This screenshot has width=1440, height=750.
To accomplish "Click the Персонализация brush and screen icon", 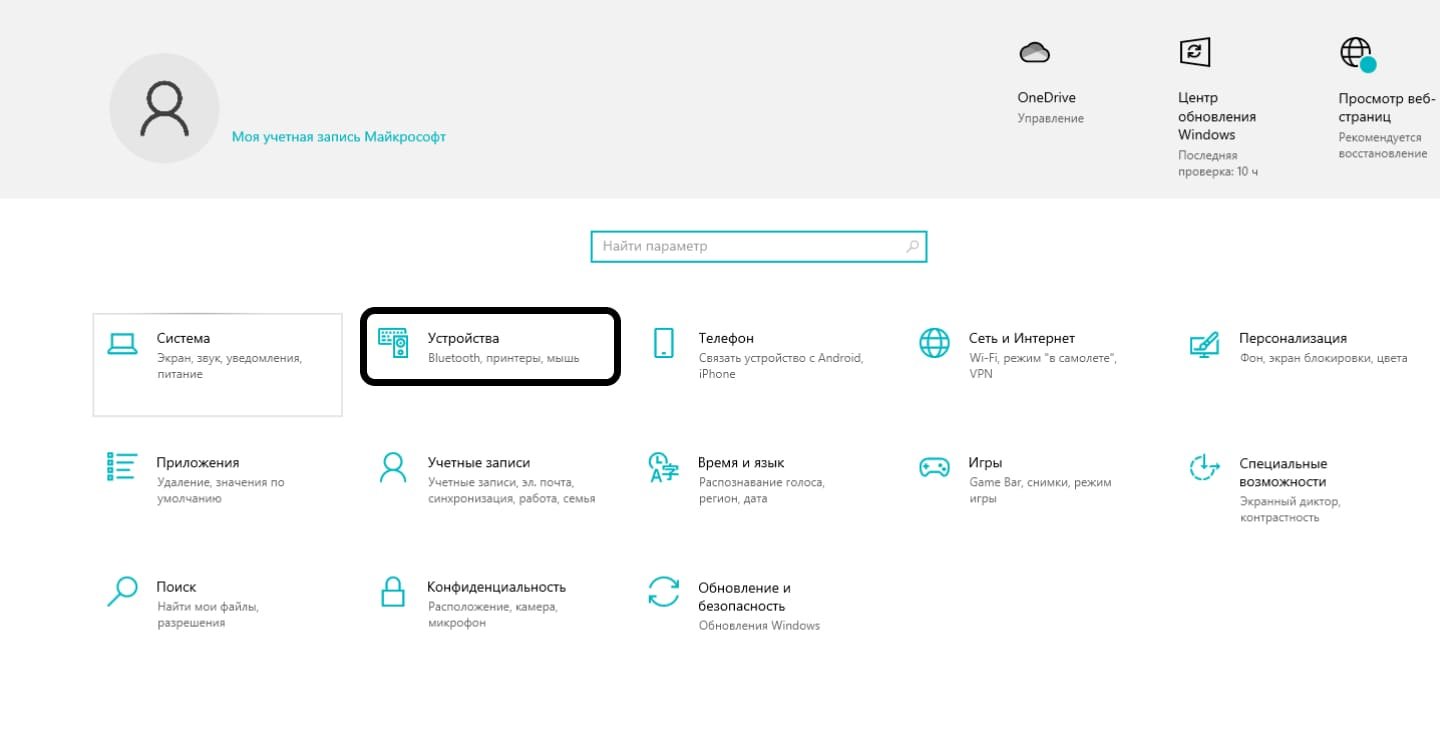I will [1204, 344].
